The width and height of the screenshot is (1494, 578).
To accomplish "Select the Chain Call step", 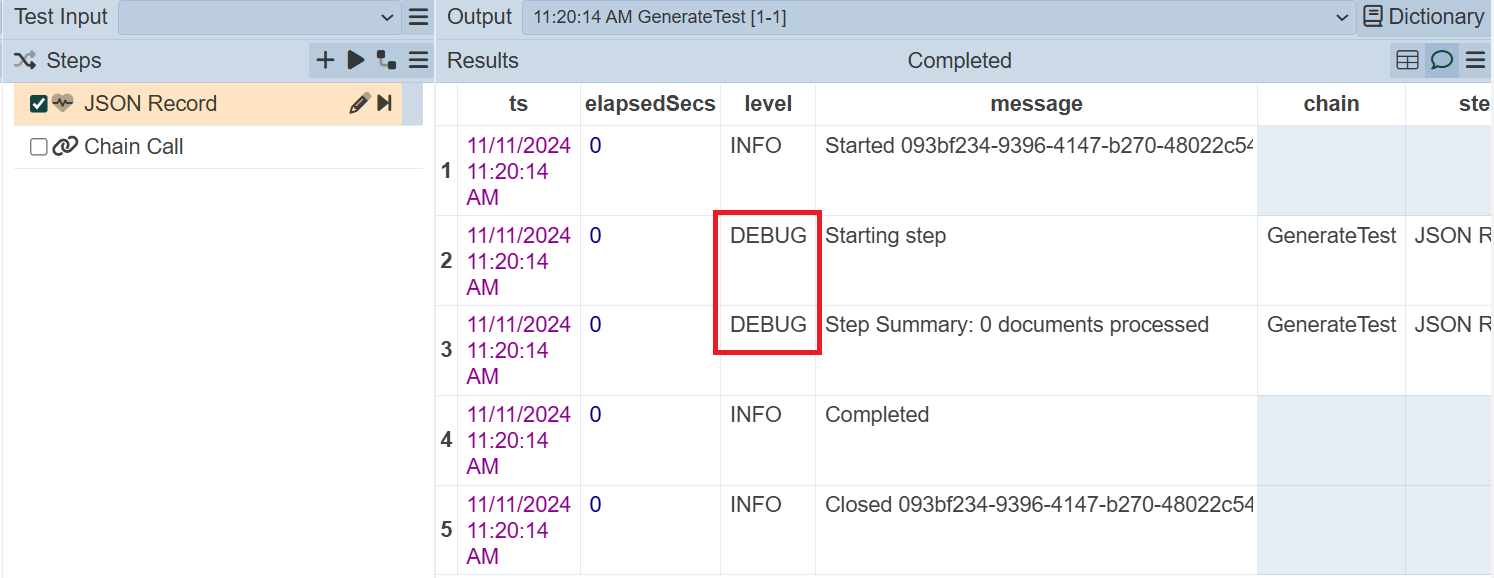I will point(134,147).
